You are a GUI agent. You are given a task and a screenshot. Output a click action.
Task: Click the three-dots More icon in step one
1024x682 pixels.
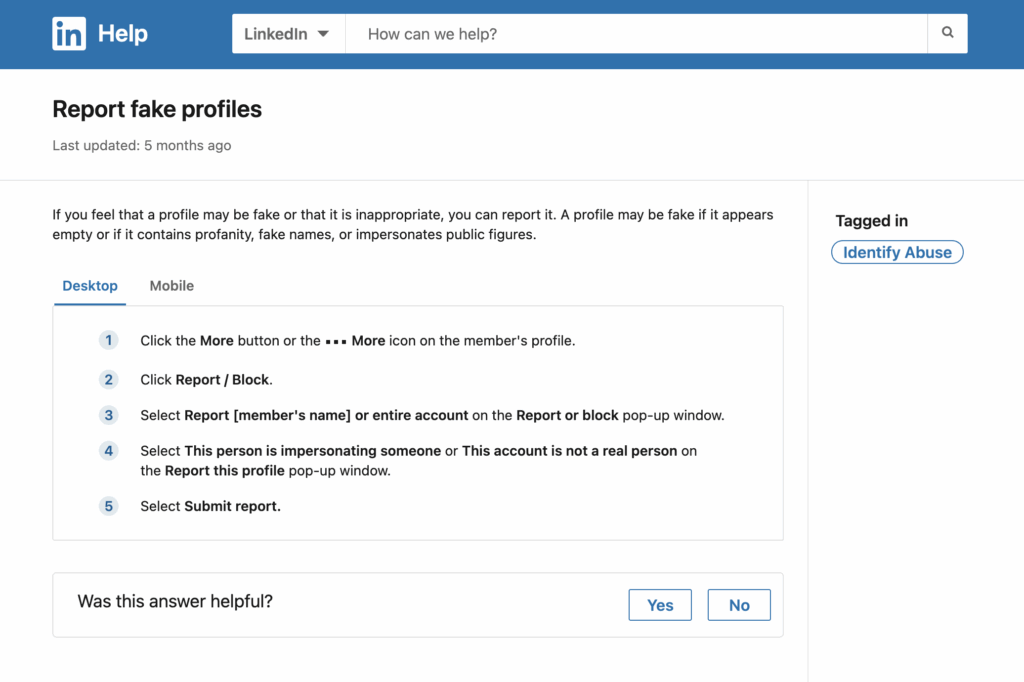[336, 342]
